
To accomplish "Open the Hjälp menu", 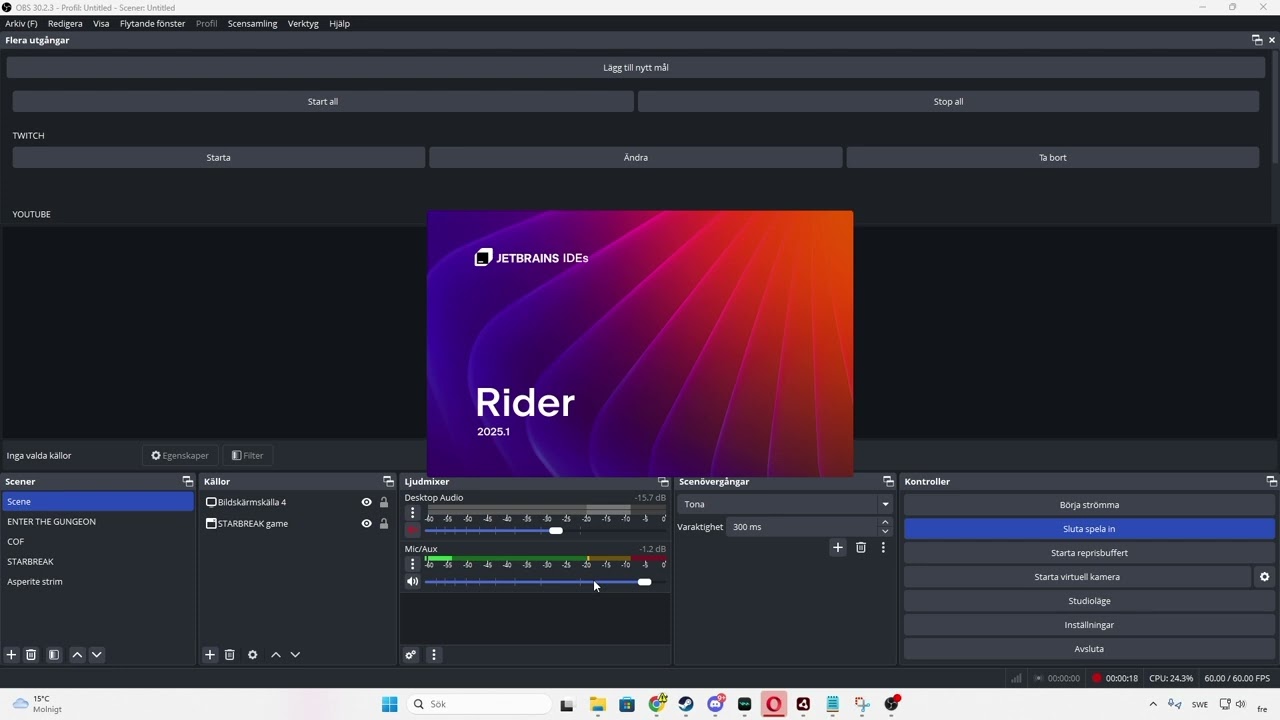I will point(339,23).
